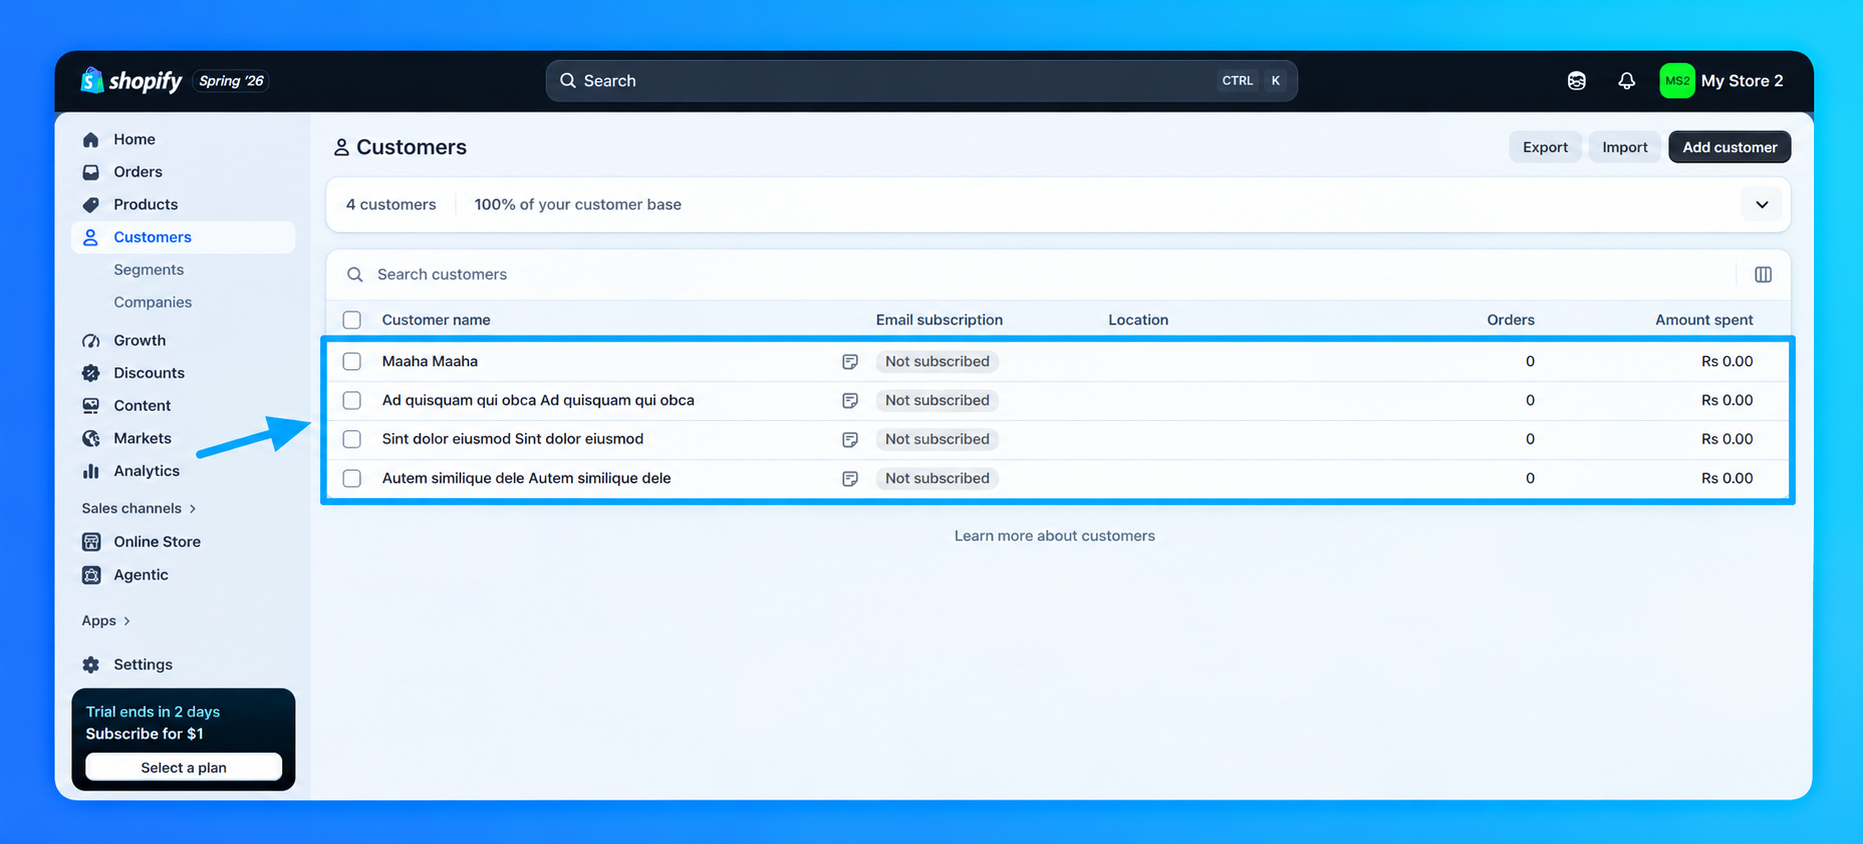This screenshot has height=844, width=1863.
Task: Toggle the select all customers checkbox
Action: point(352,320)
